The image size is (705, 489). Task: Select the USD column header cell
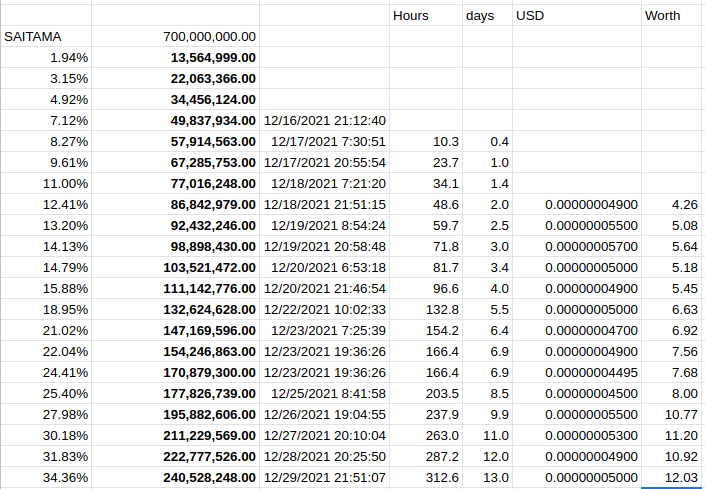pyautogui.click(x=577, y=15)
